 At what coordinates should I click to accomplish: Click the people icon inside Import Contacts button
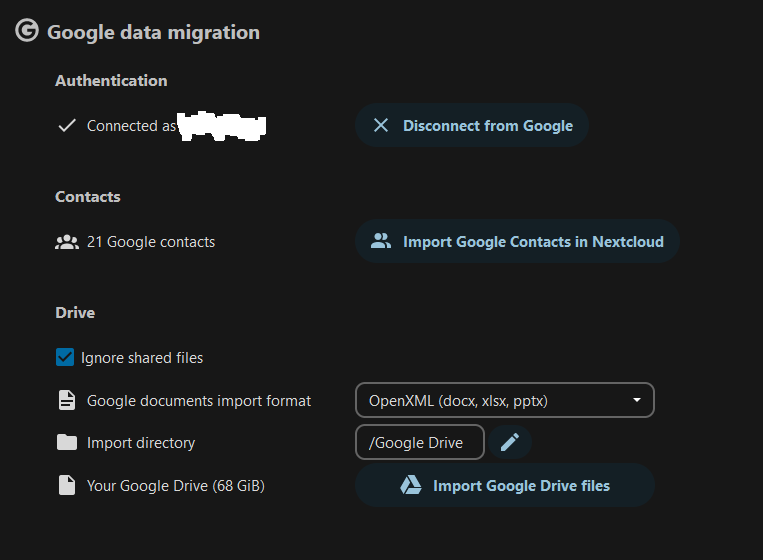[x=381, y=241]
